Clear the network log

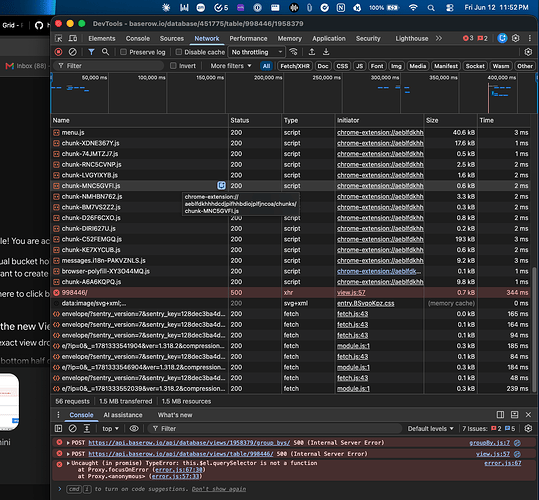(x=73, y=52)
